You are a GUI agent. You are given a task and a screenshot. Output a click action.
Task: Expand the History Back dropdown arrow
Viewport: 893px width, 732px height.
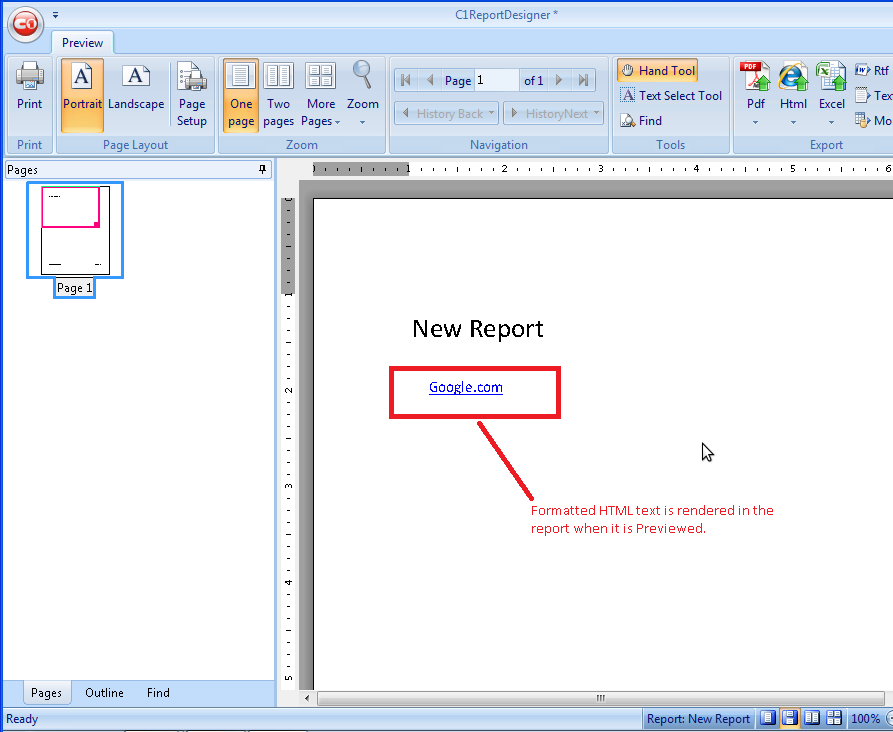pyautogui.click(x=491, y=113)
